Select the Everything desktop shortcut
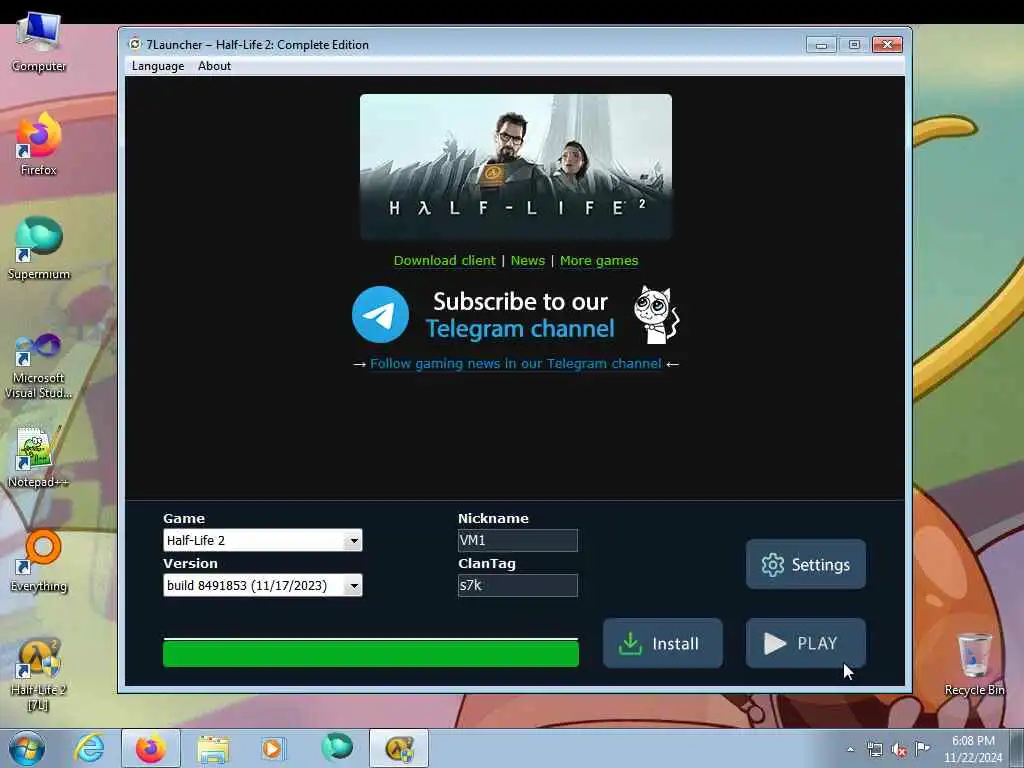The height and width of the screenshot is (768, 1024). coord(39,562)
